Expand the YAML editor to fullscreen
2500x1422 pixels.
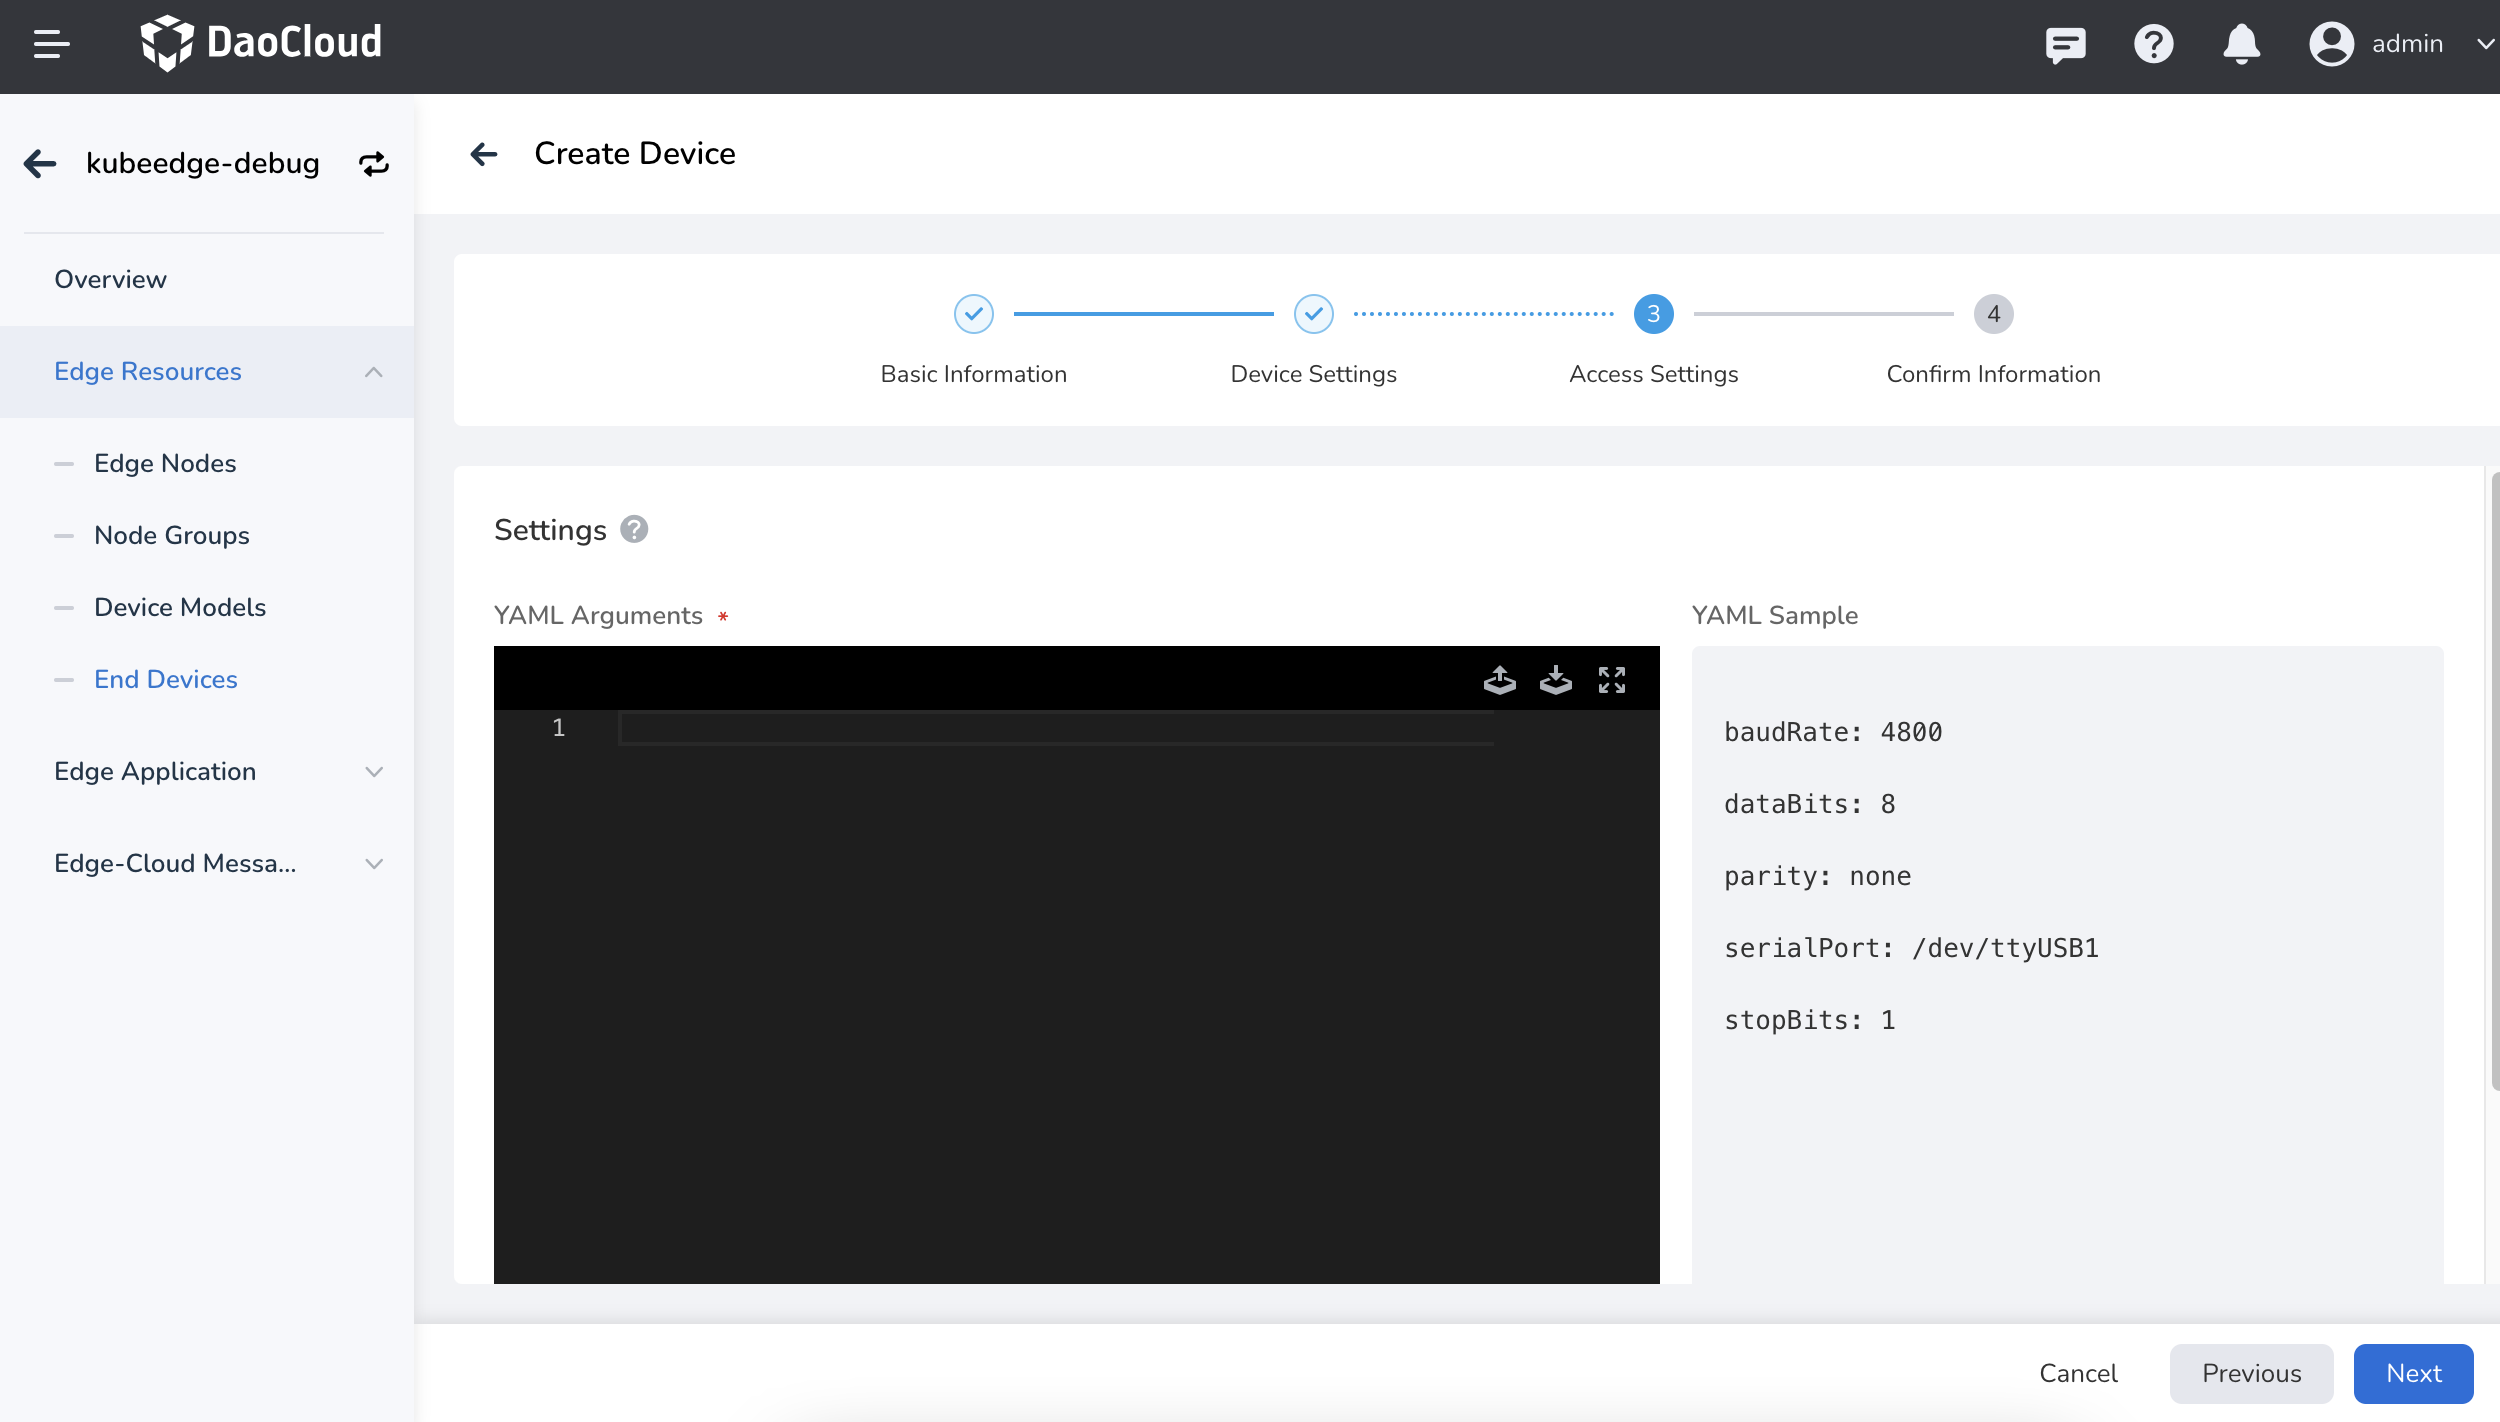pyautogui.click(x=1612, y=680)
